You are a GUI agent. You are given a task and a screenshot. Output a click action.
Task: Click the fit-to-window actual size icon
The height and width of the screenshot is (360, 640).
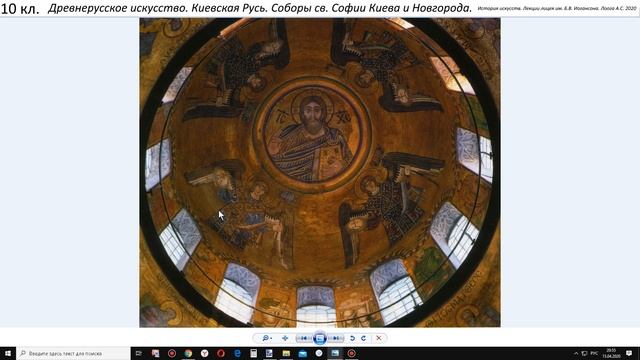pos(285,338)
